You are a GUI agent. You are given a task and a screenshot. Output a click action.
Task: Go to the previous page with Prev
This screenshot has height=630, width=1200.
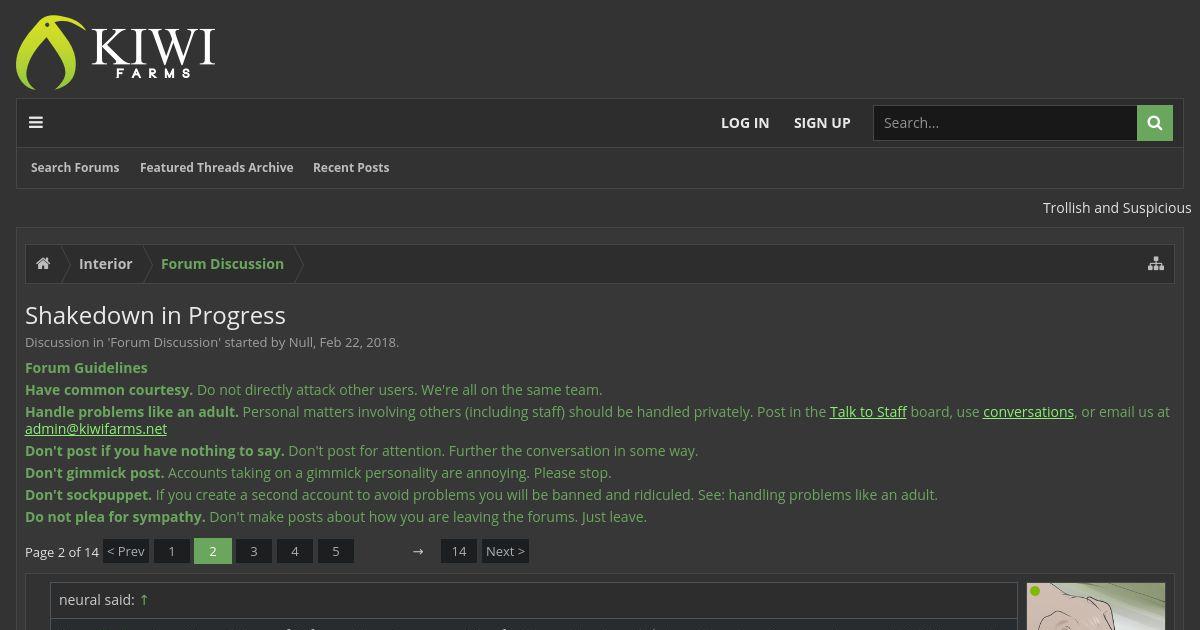126,551
